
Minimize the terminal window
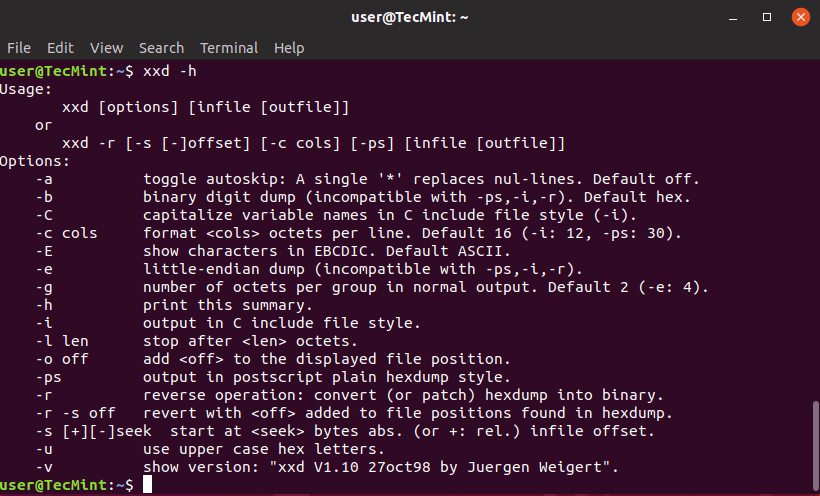pyautogui.click(x=737, y=17)
